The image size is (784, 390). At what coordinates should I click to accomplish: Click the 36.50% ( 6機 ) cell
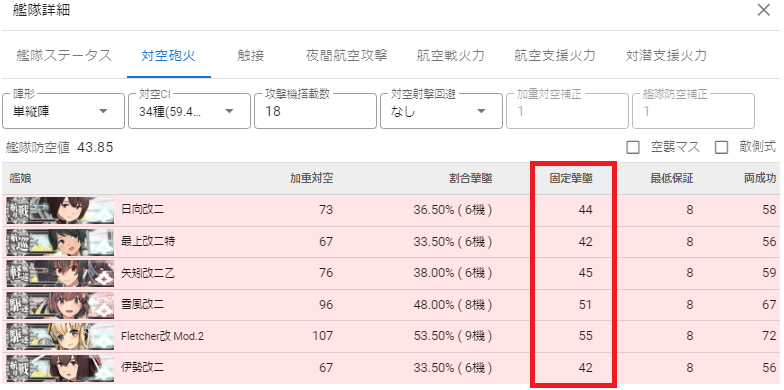453,210
